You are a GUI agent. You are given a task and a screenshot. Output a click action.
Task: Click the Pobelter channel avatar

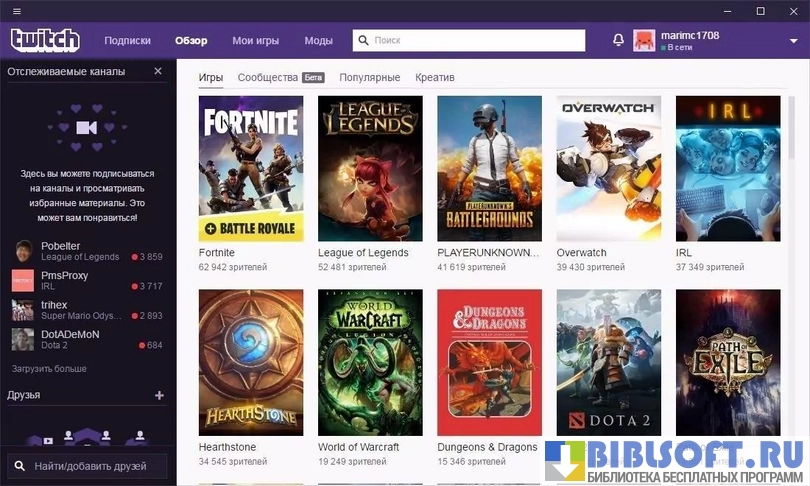[23, 251]
